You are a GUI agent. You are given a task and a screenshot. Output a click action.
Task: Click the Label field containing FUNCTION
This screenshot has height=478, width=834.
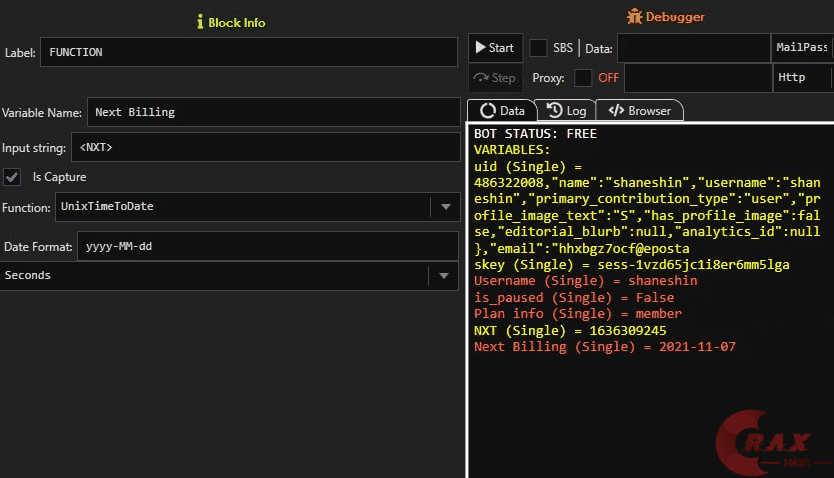248,52
